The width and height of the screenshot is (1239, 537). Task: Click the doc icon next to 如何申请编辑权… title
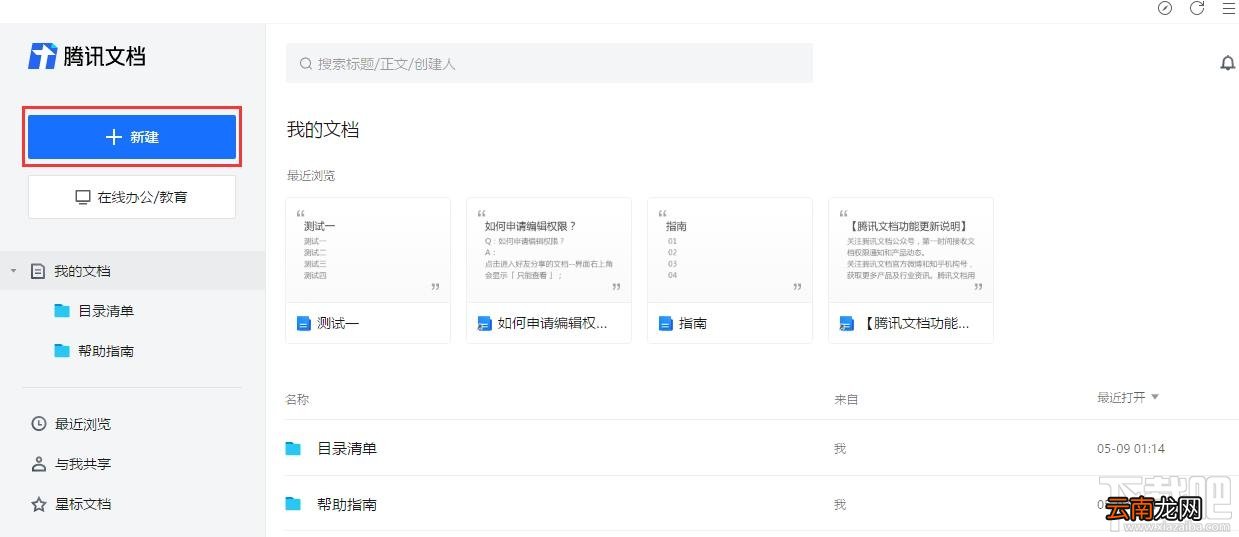(x=485, y=323)
